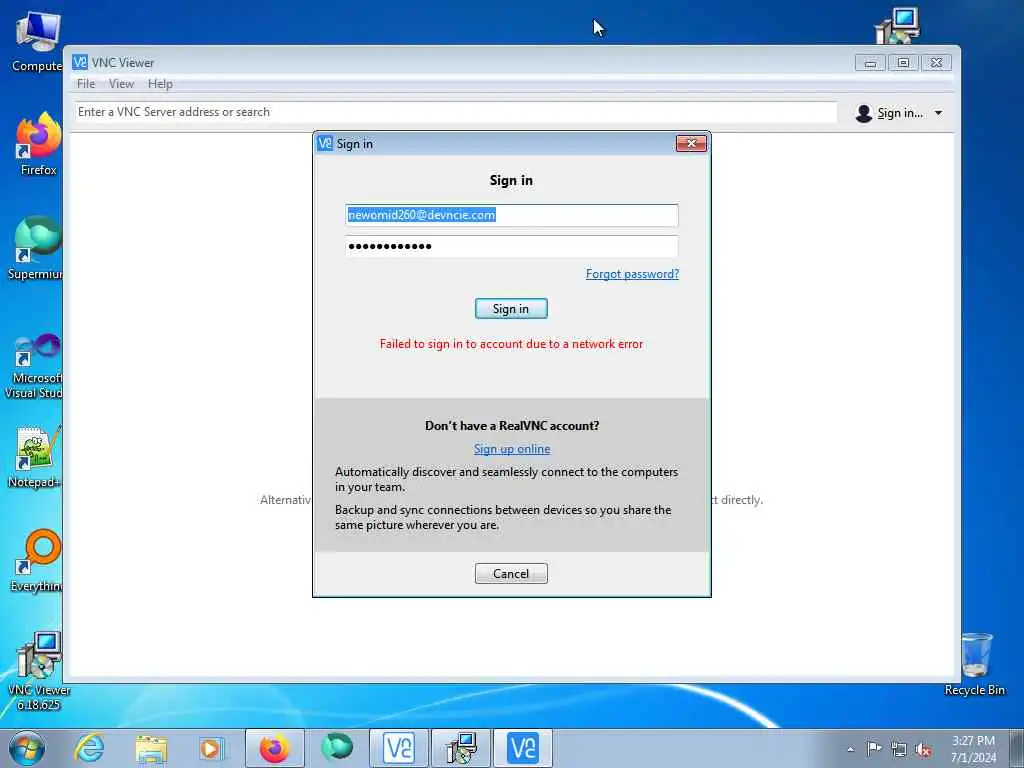Open the clock showing 3:27 PM

973,748
